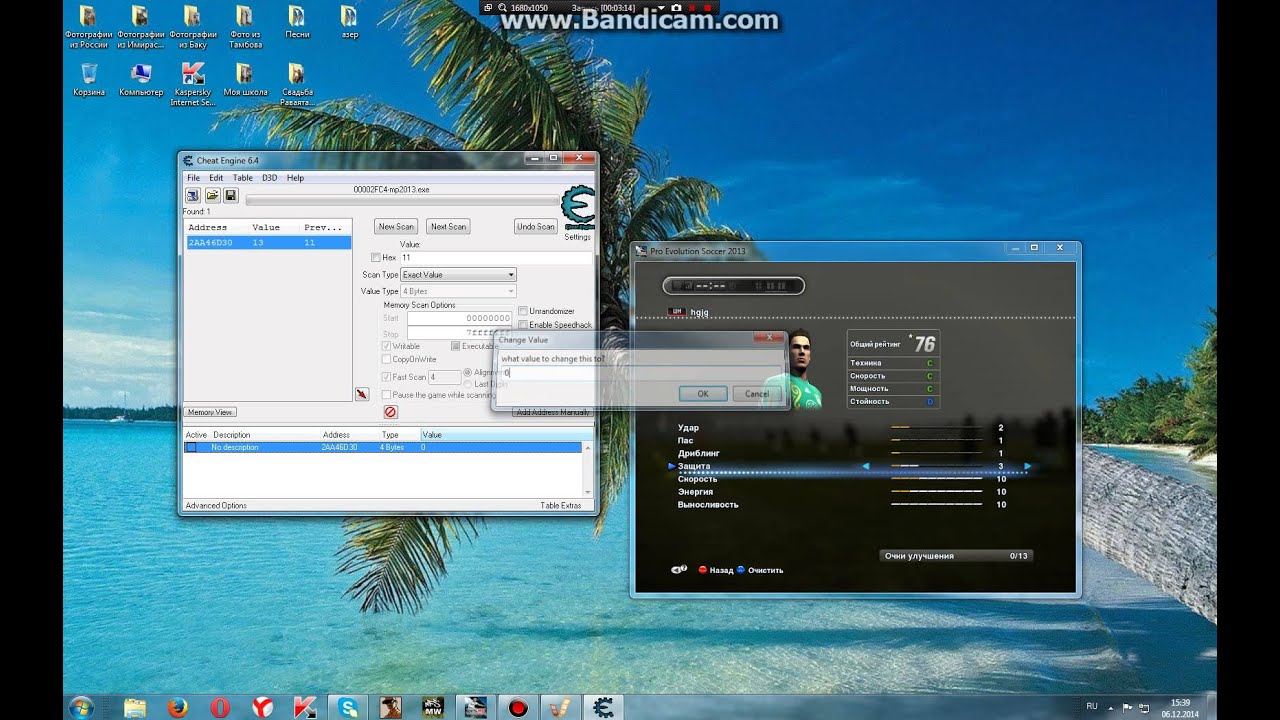Toggle Pause the game while scanning
Image resolution: width=1280 pixels, height=720 pixels.
click(386, 395)
